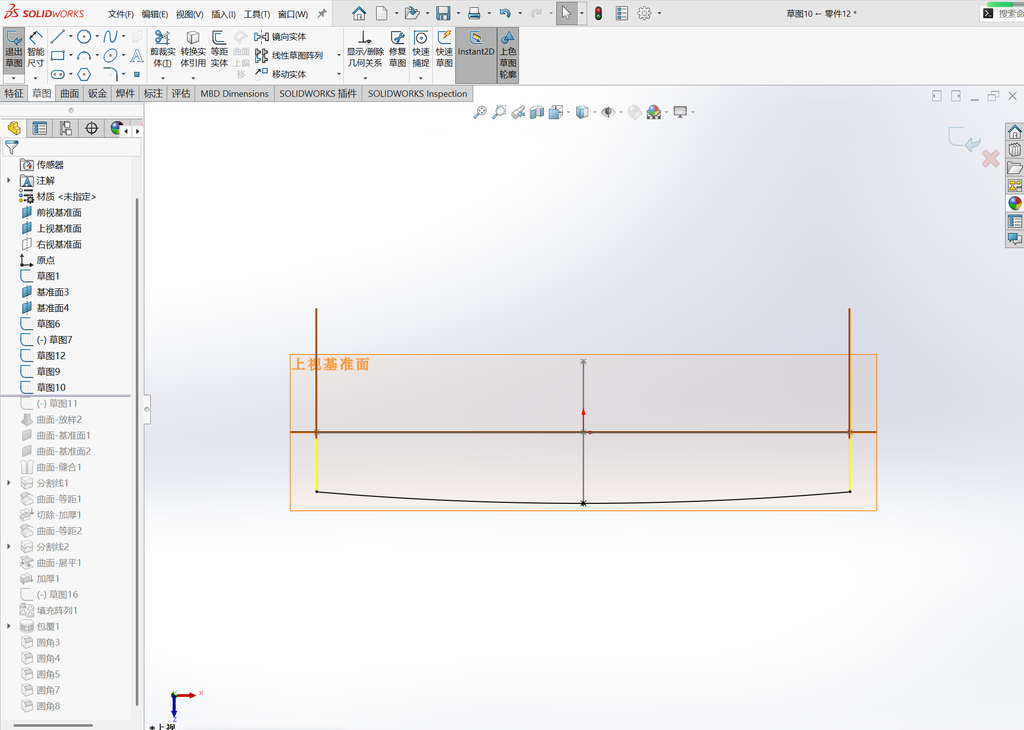Select the Arc sketch tool

84,56
